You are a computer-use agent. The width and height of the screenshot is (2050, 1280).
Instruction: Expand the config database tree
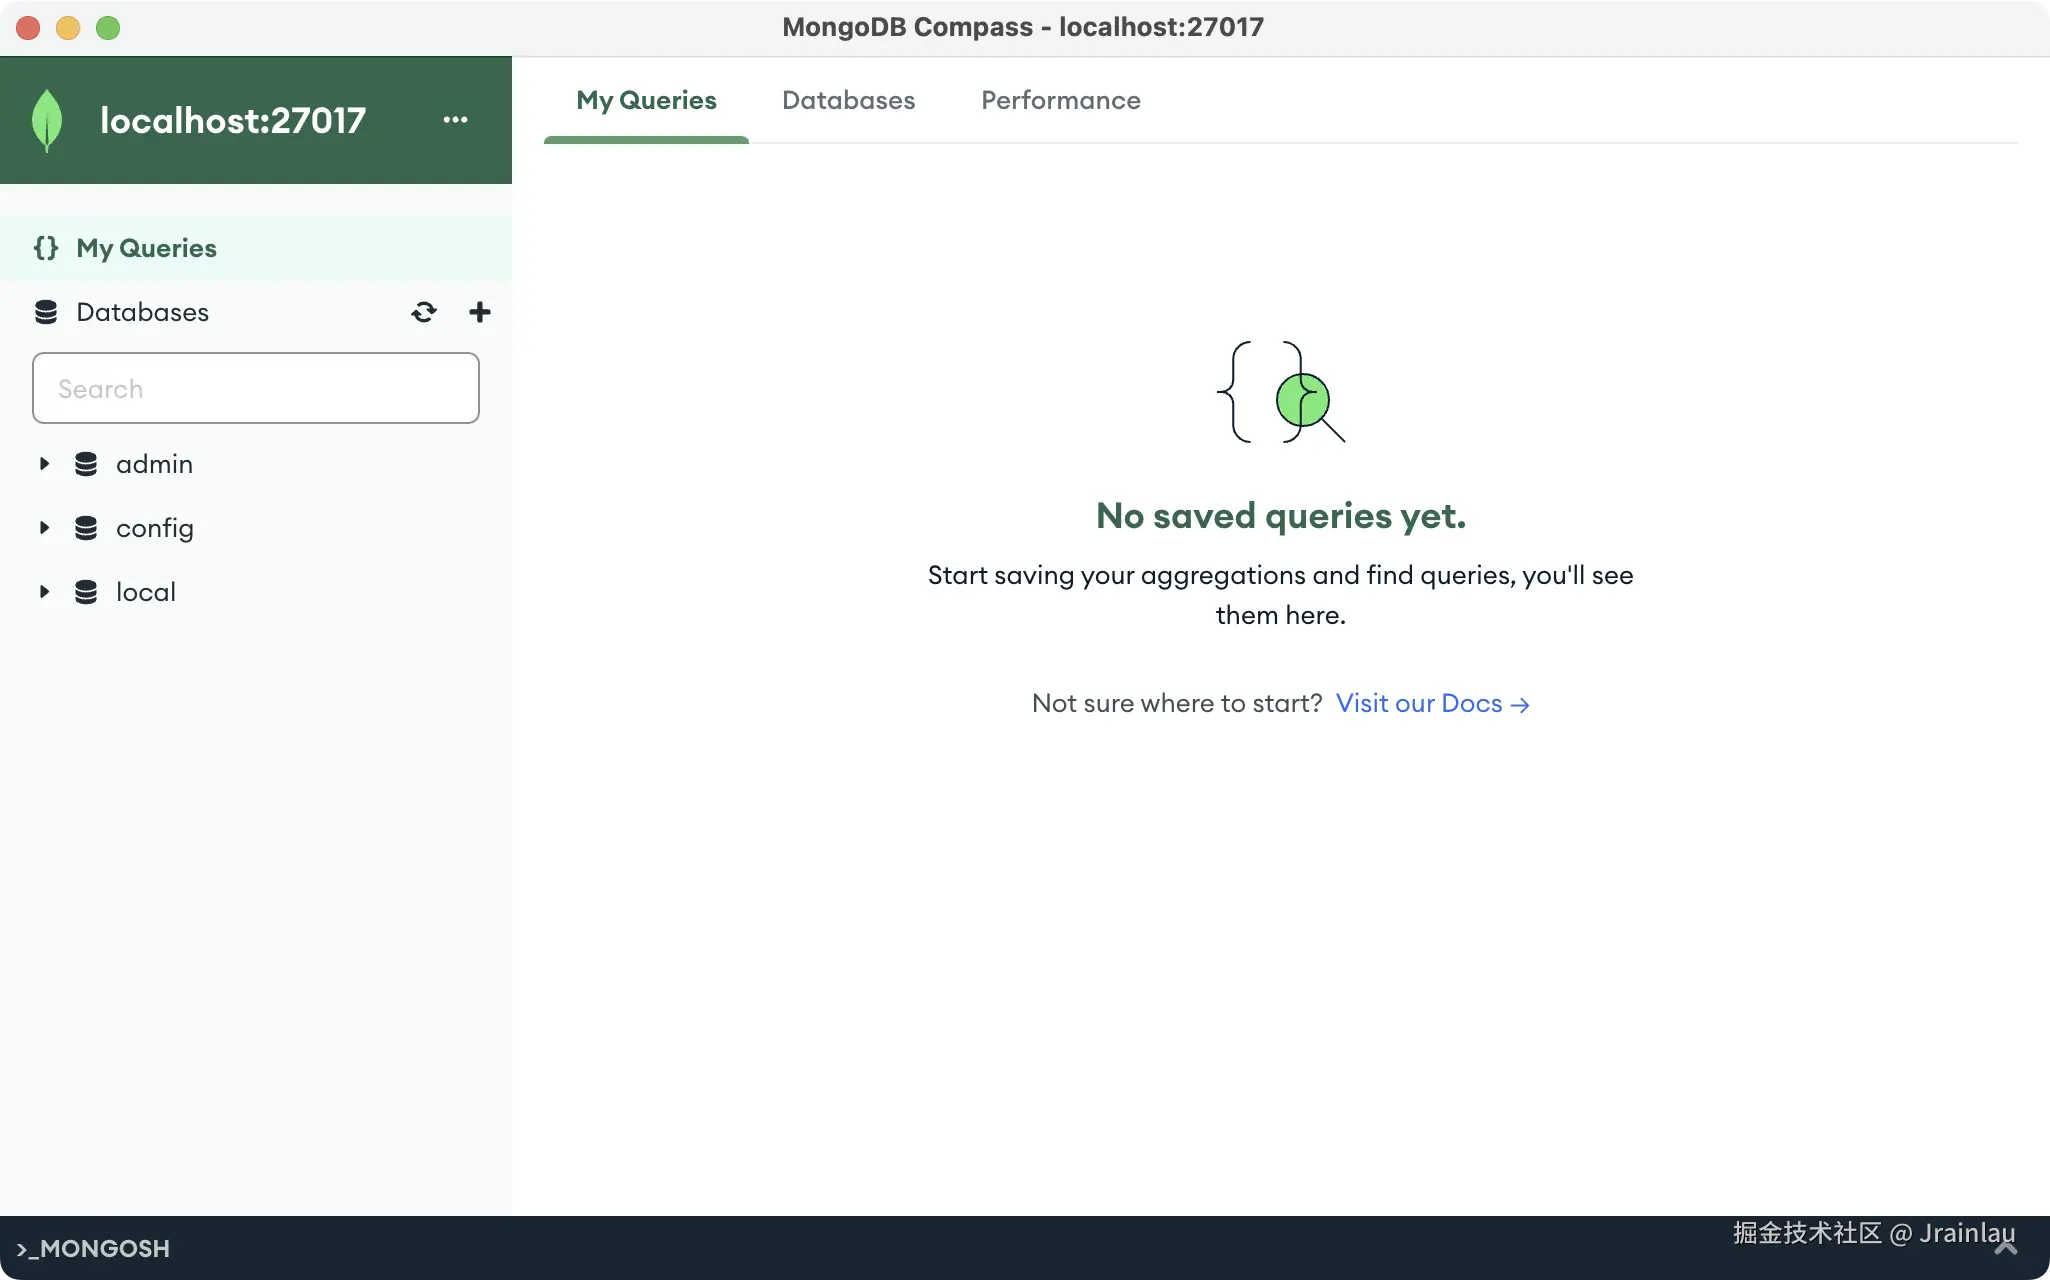(x=44, y=528)
